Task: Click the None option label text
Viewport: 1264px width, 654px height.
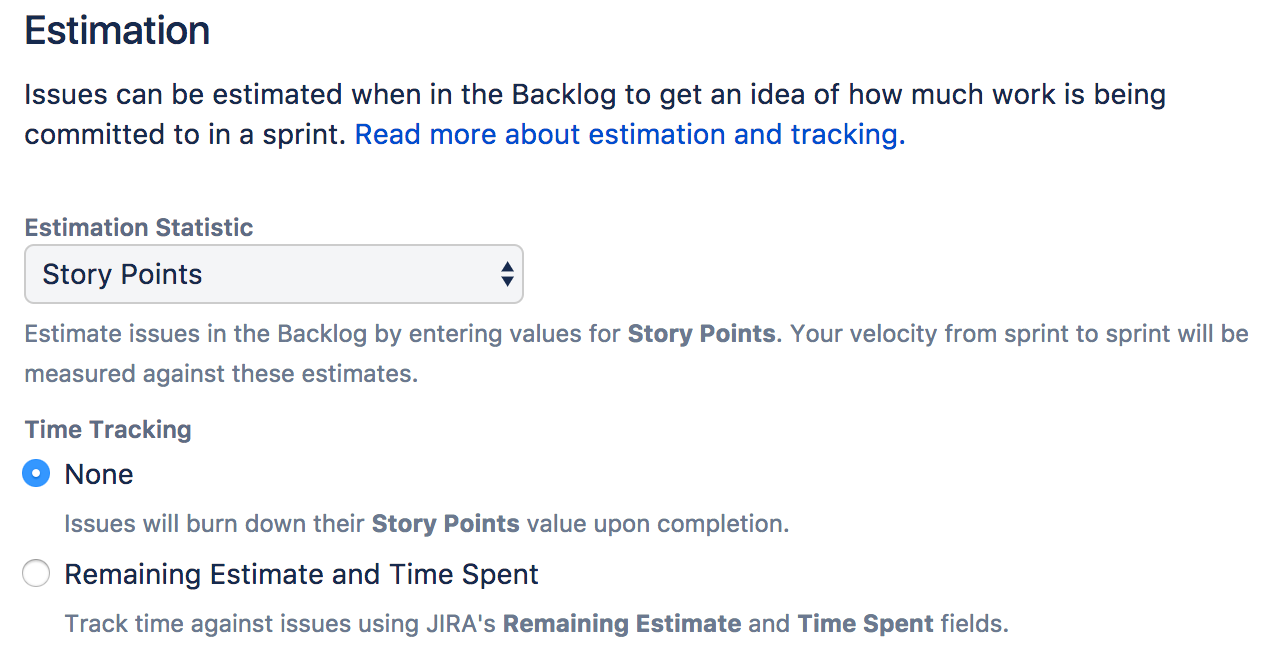Action: [x=99, y=474]
